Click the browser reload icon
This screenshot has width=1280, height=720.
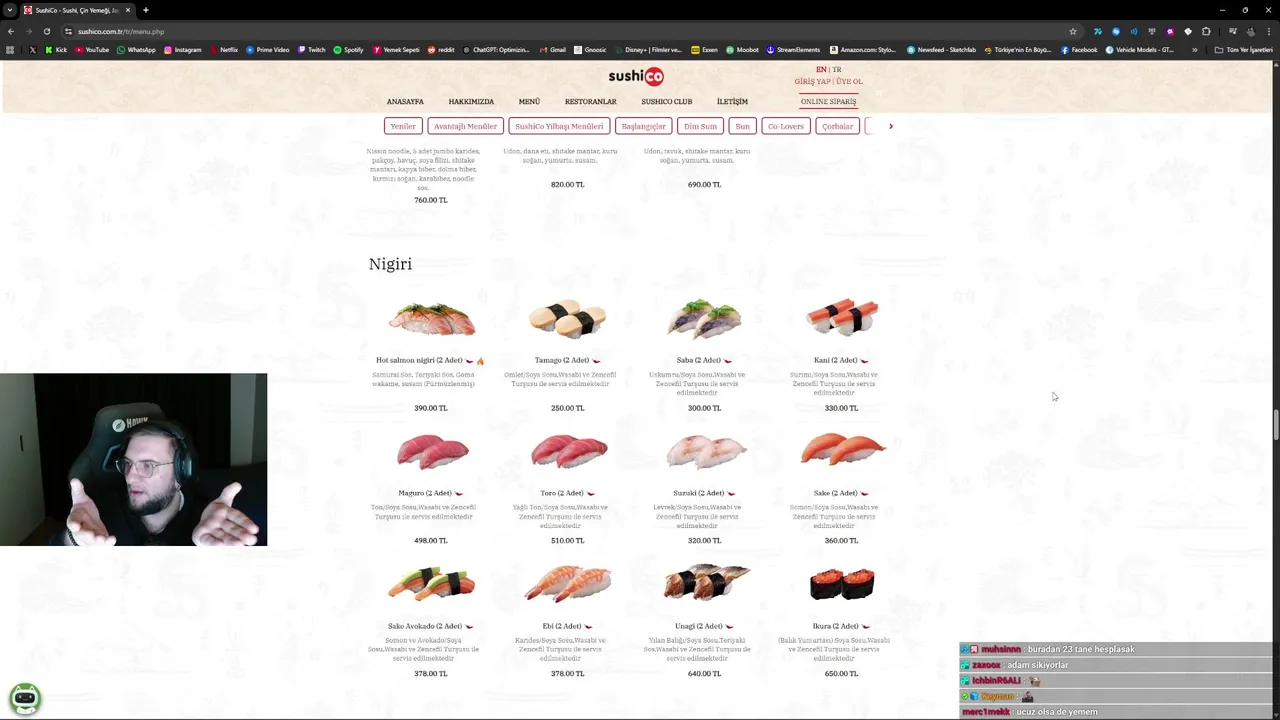tap(46, 31)
